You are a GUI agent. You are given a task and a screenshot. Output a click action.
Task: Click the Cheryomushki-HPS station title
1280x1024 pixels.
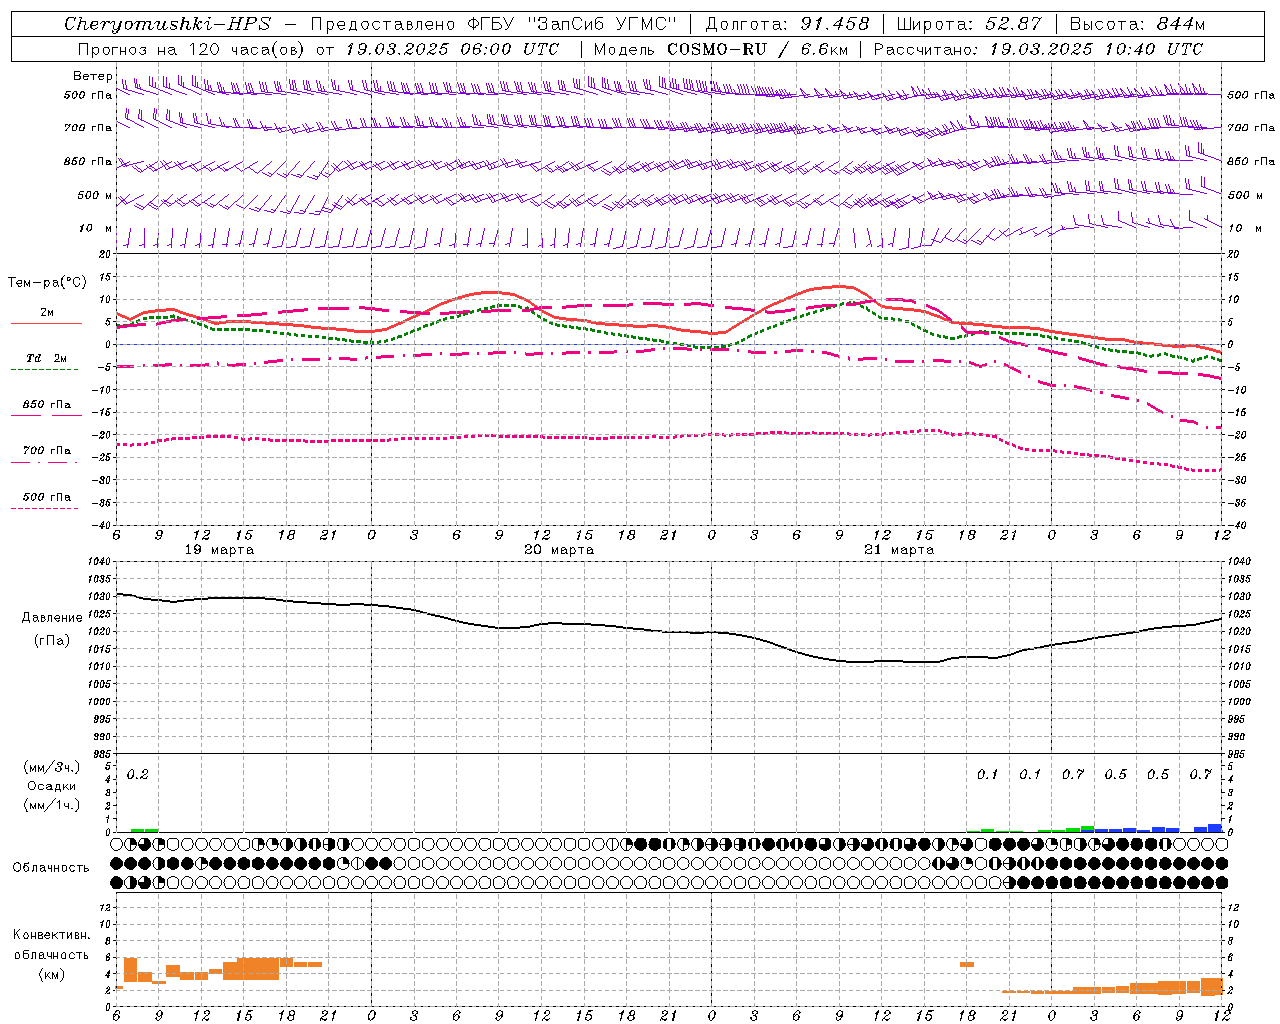point(167,24)
